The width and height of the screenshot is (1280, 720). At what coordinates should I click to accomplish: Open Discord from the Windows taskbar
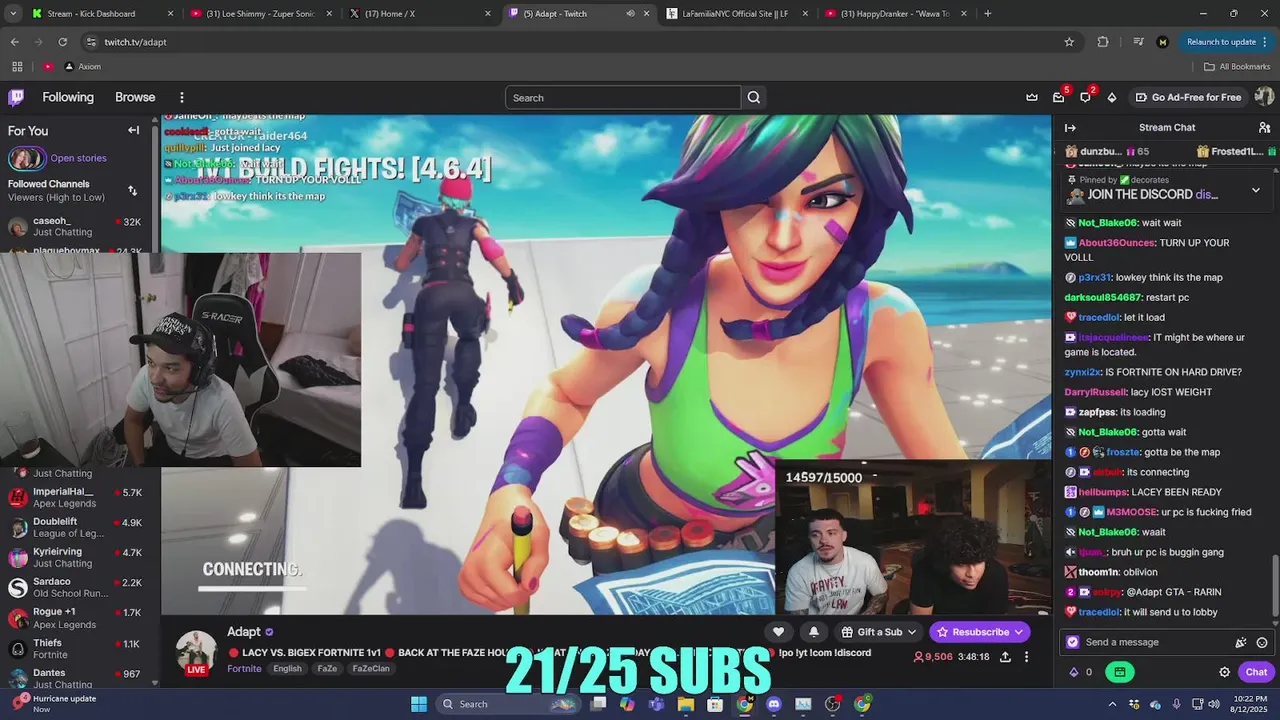(773, 704)
